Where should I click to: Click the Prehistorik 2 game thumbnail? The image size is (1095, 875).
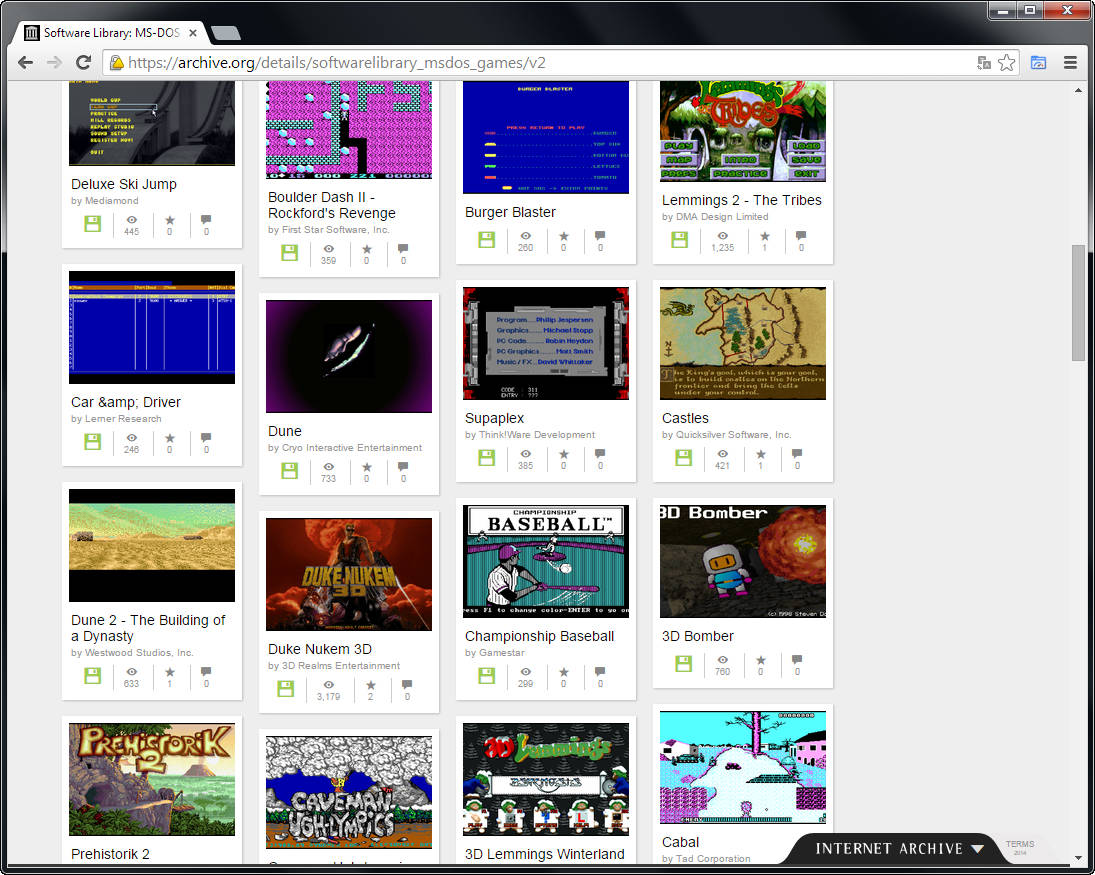(x=152, y=779)
